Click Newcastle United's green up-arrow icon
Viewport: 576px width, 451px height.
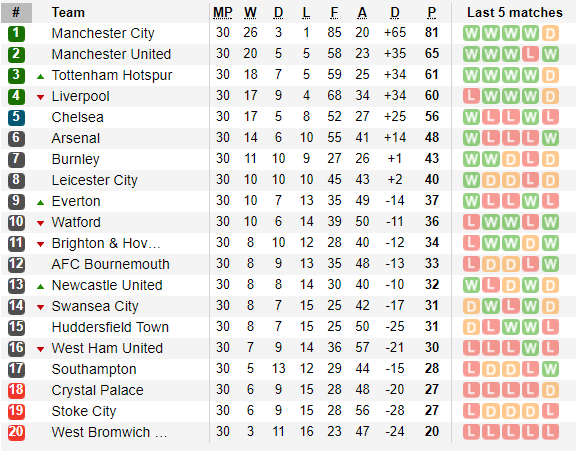click(x=40, y=286)
